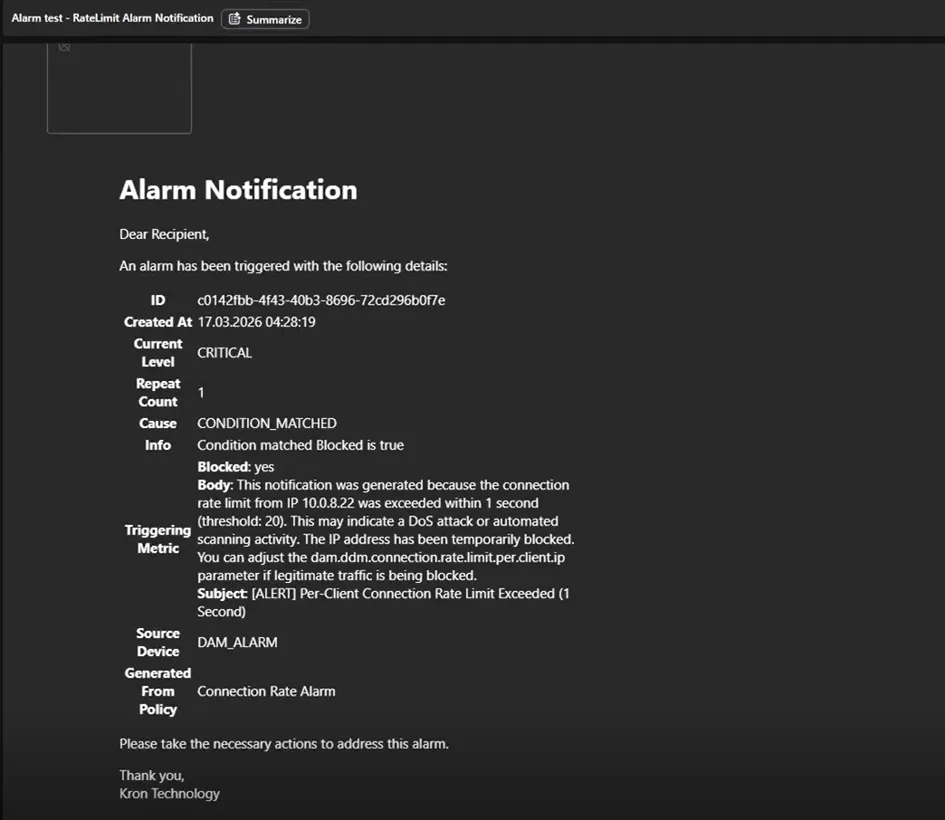Click the DAM_ALARM source device value
Image resolution: width=945 pixels, height=820 pixels.
tap(237, 642)
